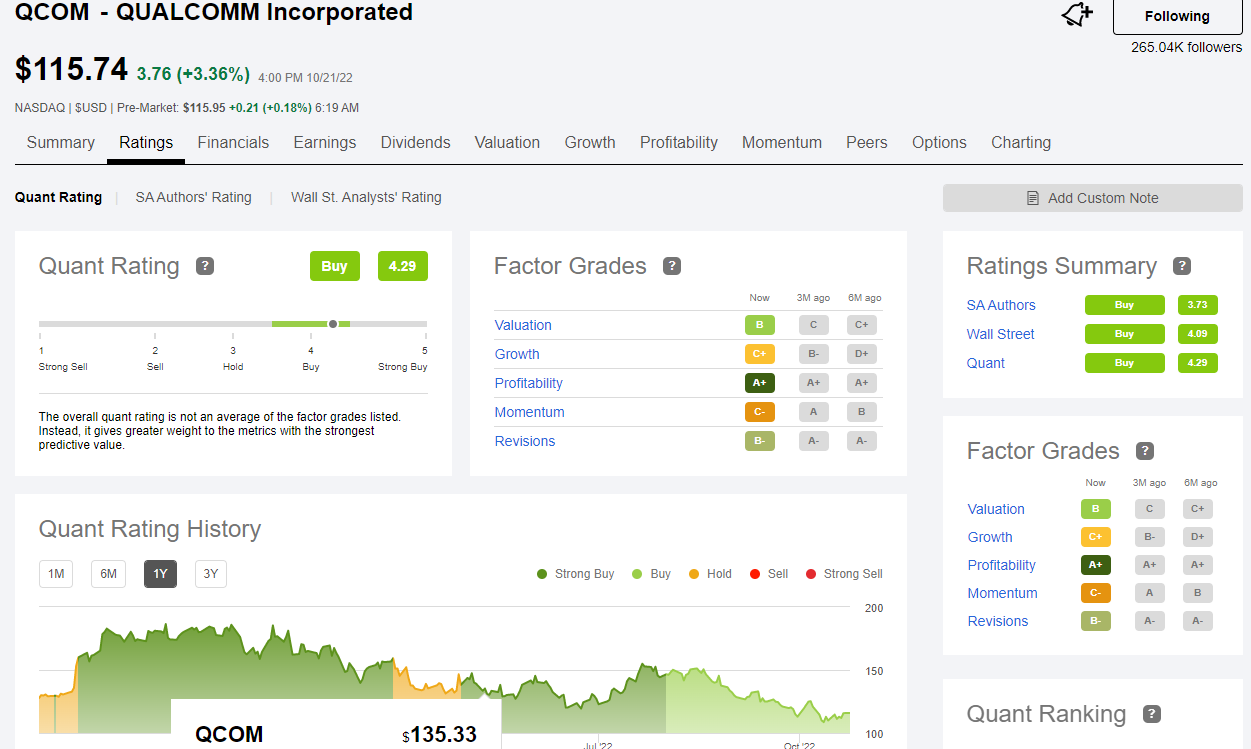This screenshot has height=749, width=1251.
Task: Open Momentum link in sidebar Factor Grades
Action: tap(1003, 593)
